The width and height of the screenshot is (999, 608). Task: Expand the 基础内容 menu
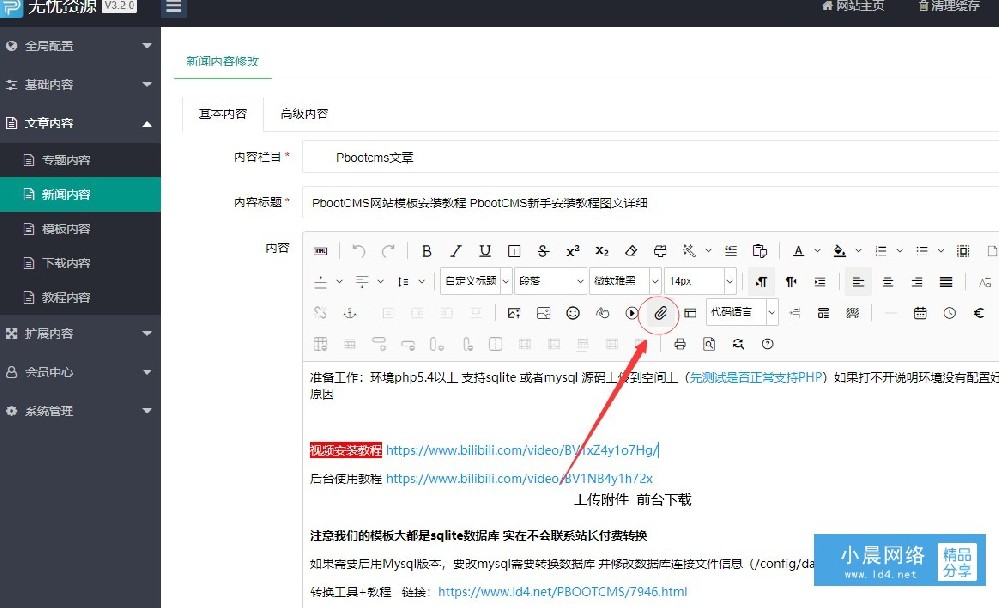[80, 84]
